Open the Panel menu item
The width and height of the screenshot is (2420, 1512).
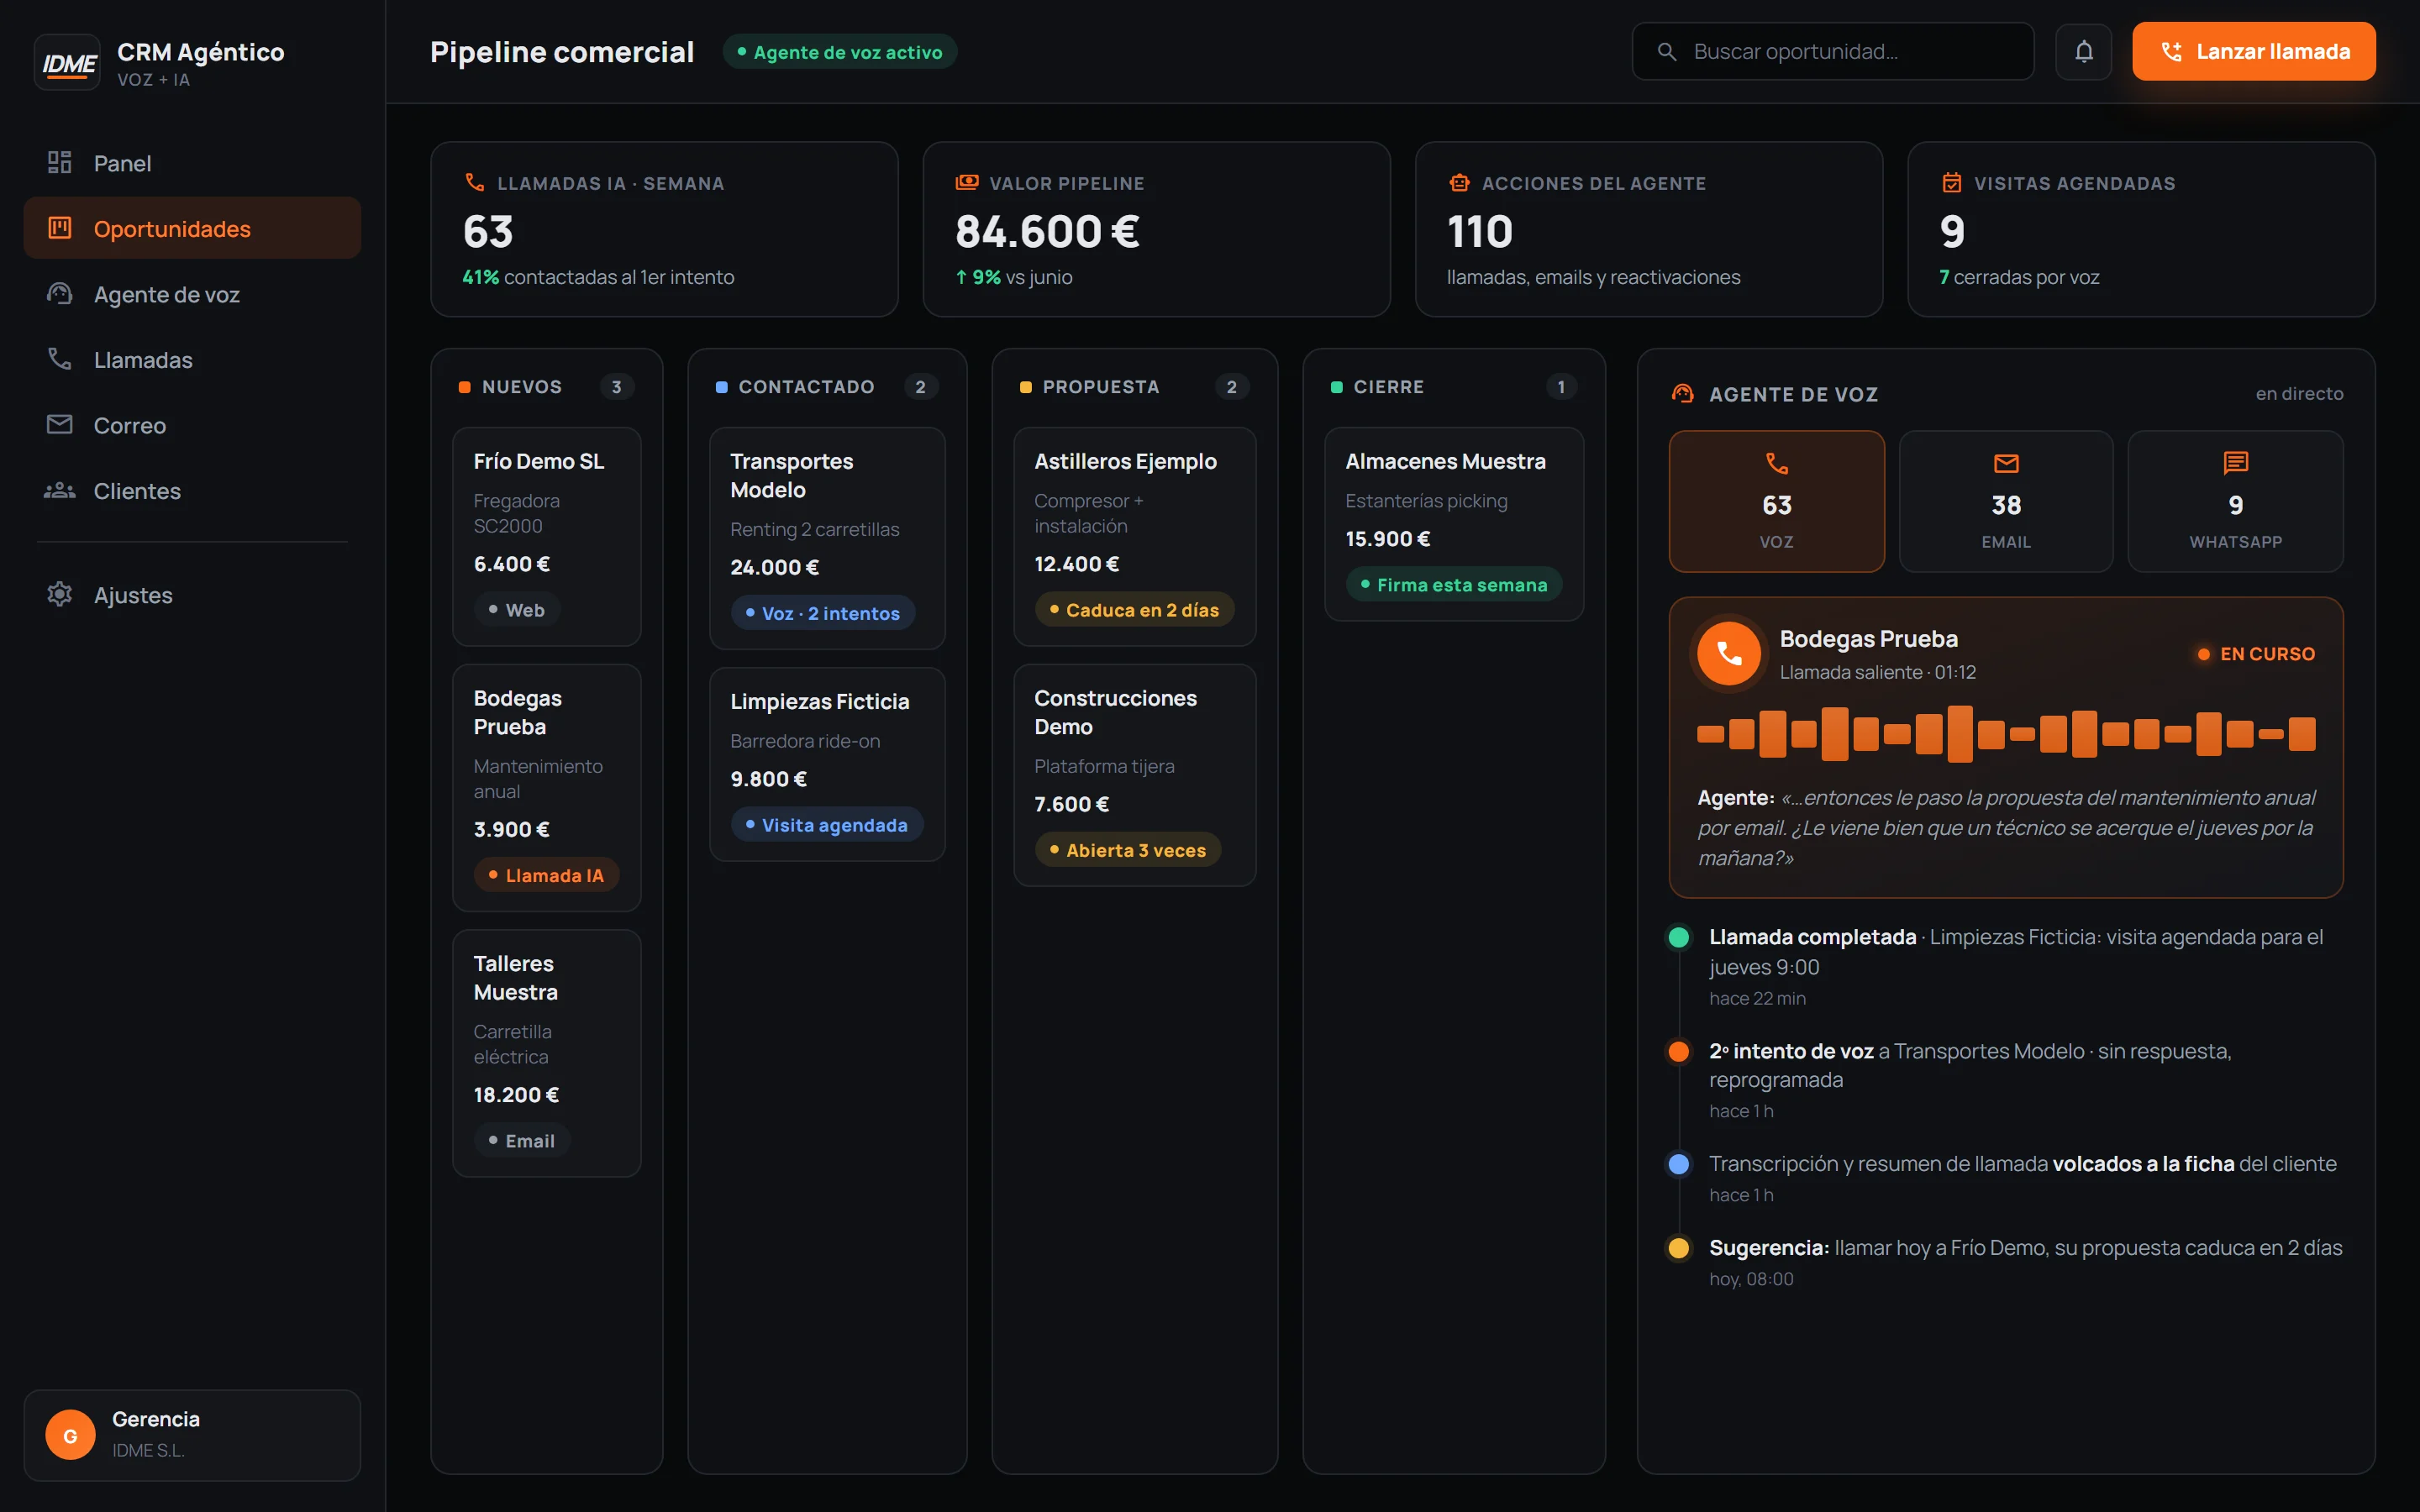tap(192, 162)
